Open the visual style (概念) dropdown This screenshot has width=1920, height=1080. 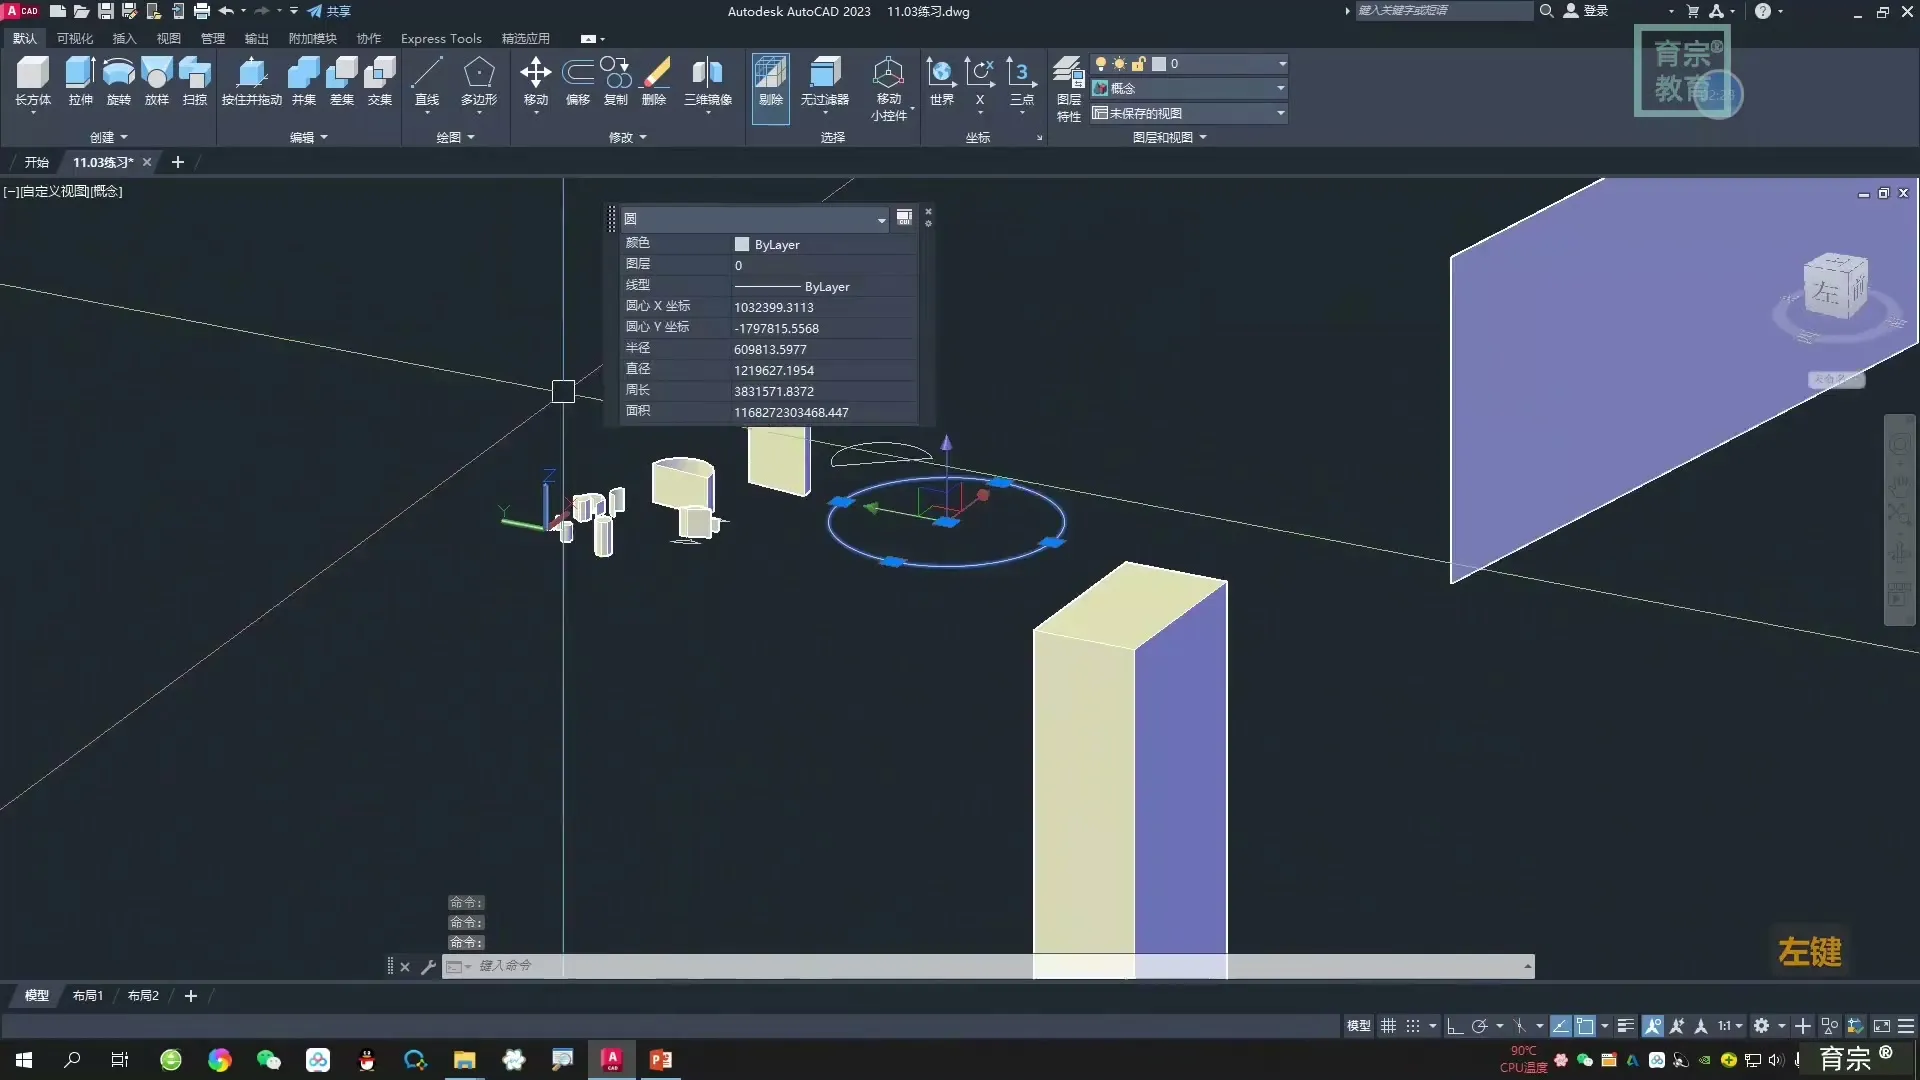click(1280, 88)
